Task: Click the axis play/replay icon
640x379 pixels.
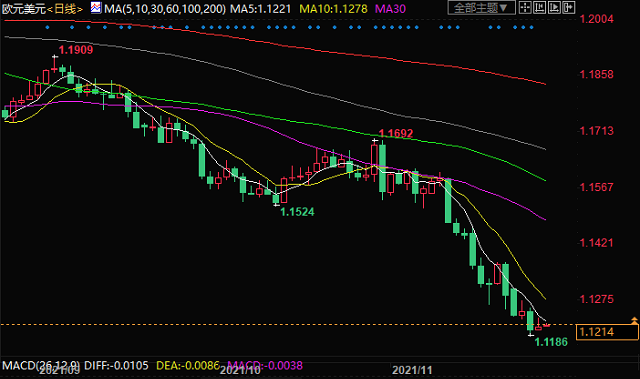Action: pyautogui.click(x=554, y=7)
